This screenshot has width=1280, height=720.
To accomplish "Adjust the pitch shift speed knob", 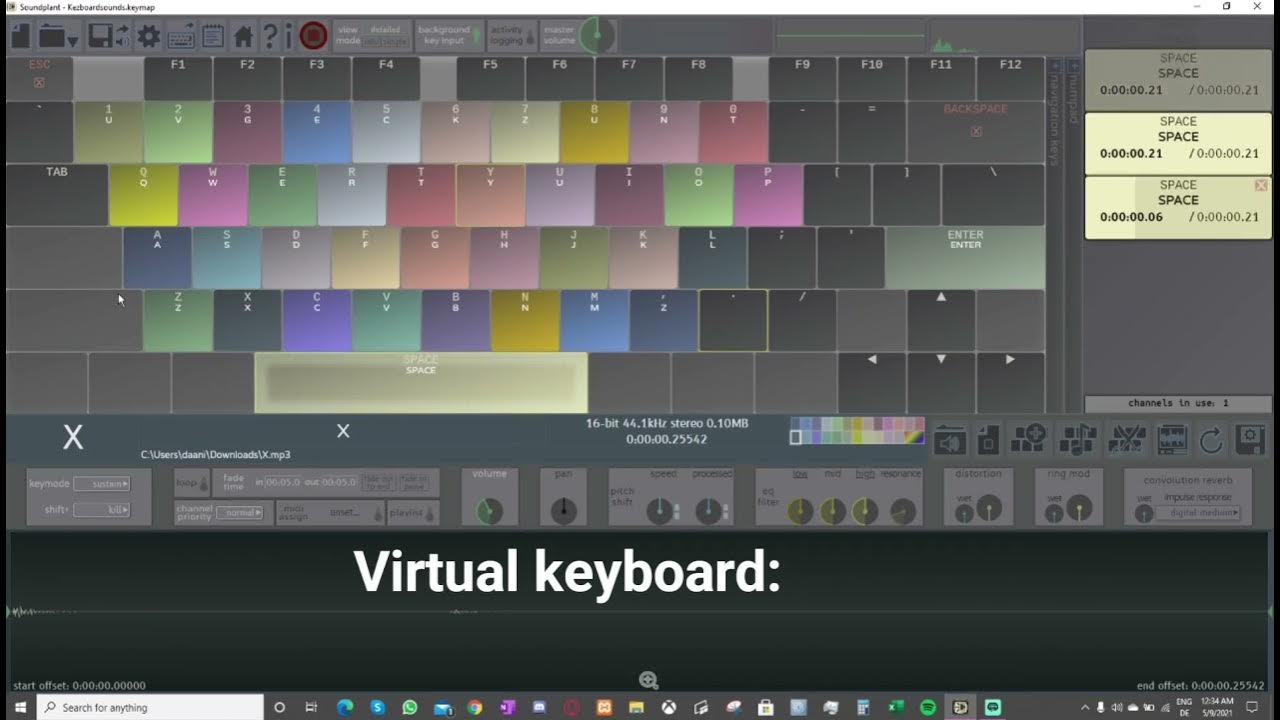I will click(659, 511).
